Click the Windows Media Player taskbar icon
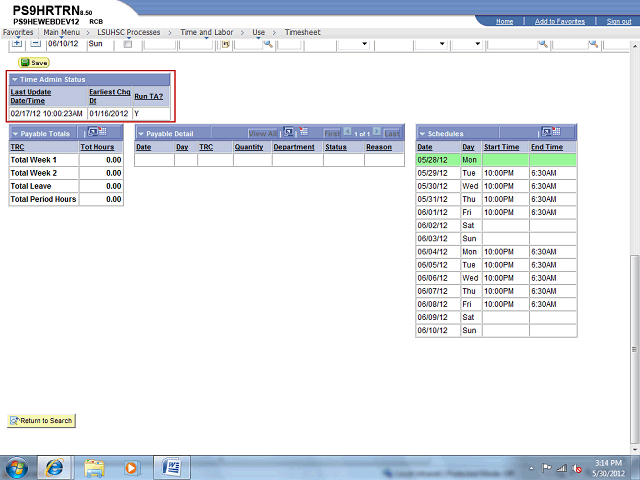The image size is (640, 480). coord(131,466)
